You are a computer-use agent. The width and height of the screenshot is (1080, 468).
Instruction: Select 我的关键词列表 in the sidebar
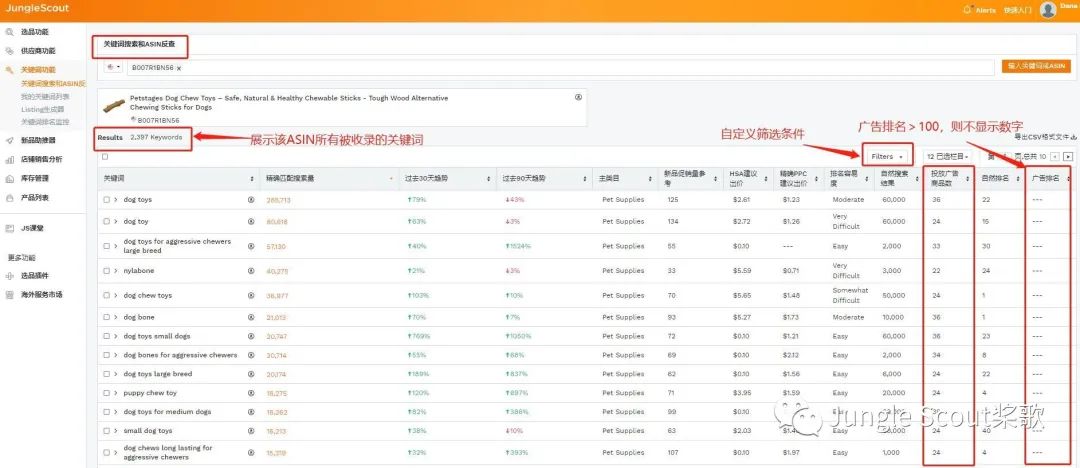45,96
